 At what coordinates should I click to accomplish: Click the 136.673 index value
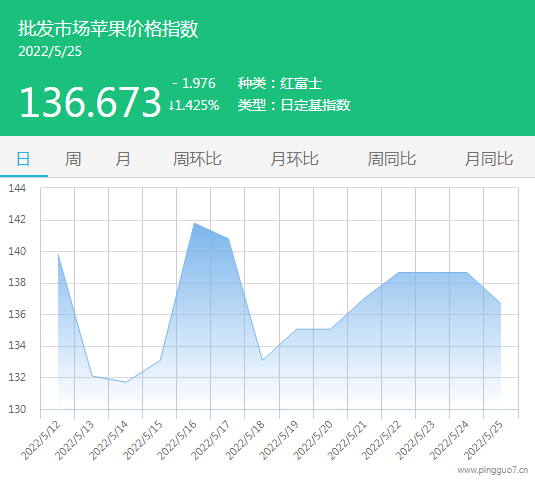[90, 102]
